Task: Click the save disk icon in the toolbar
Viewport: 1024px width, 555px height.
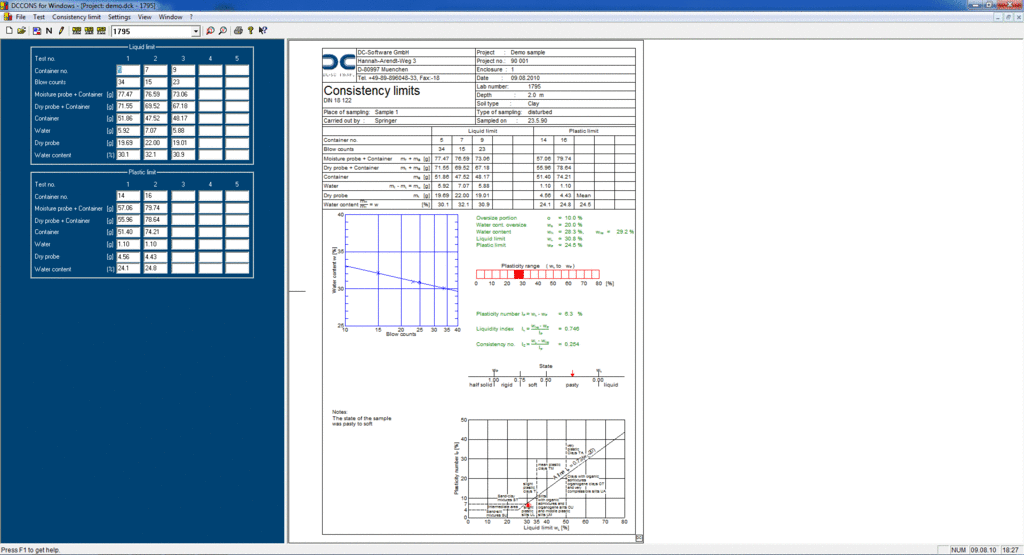Action: click(x=35, y=31)
